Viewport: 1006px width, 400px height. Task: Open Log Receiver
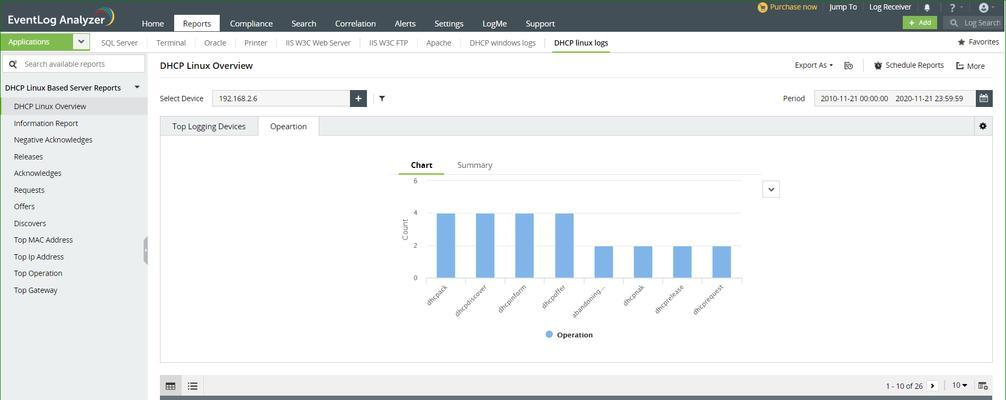890,7
